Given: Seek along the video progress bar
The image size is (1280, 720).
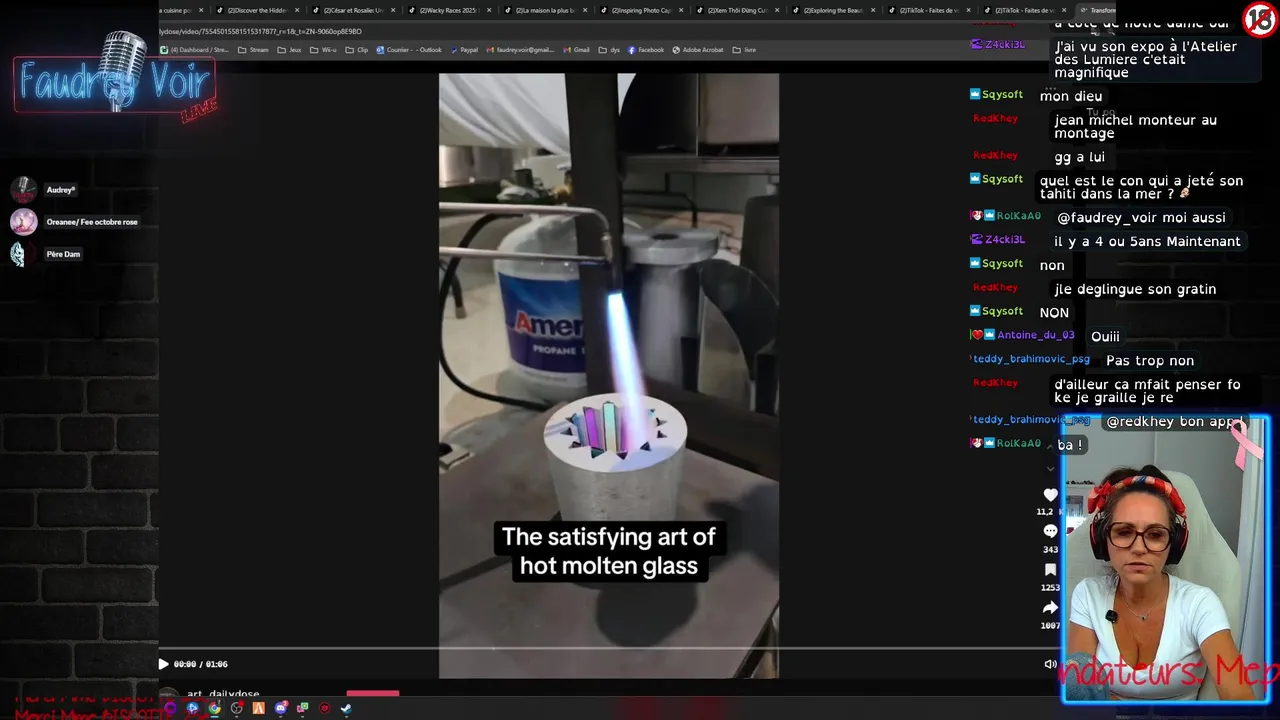Looking at the screenshot, I should [x=608, y=648].
